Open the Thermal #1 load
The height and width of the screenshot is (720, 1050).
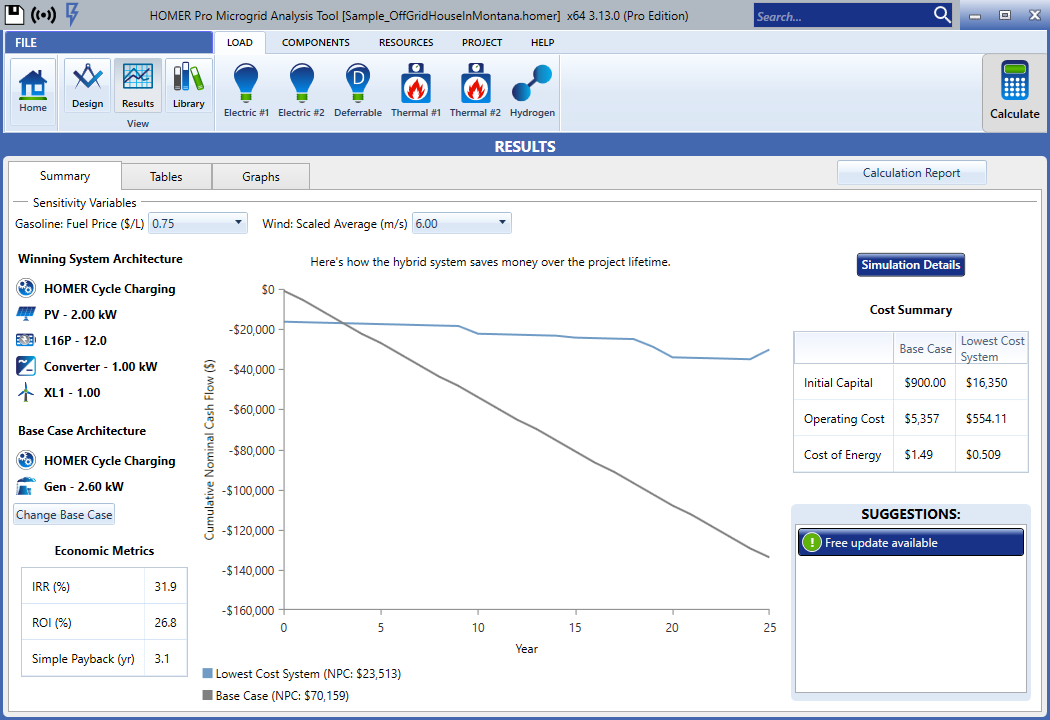416,90
